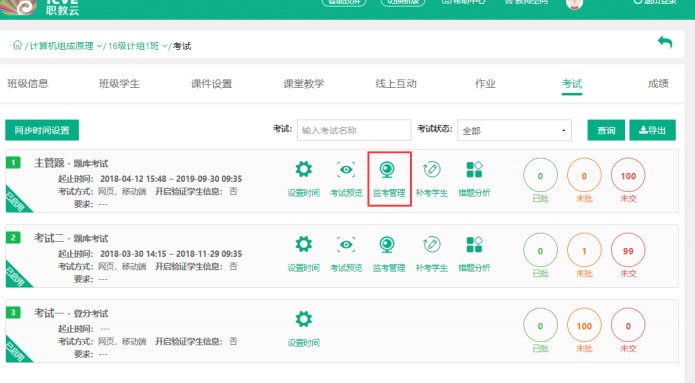Open 考试预览 eye icon for 考试二
Viewport: 695px width, 383px height.
[x=346, y=244]
